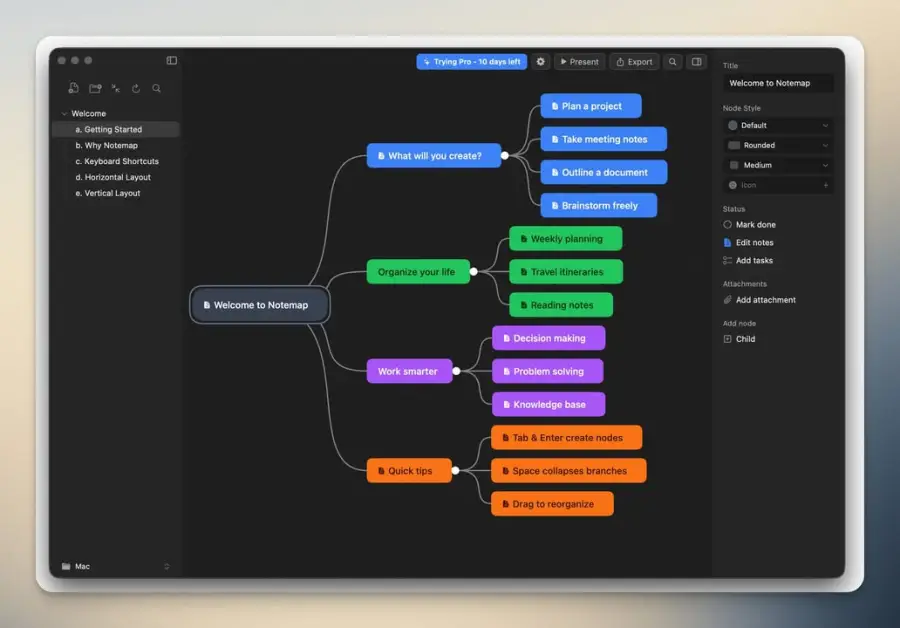Click the new folder icon in sidebar
This screenshot has width=900, height=628.
95,88
